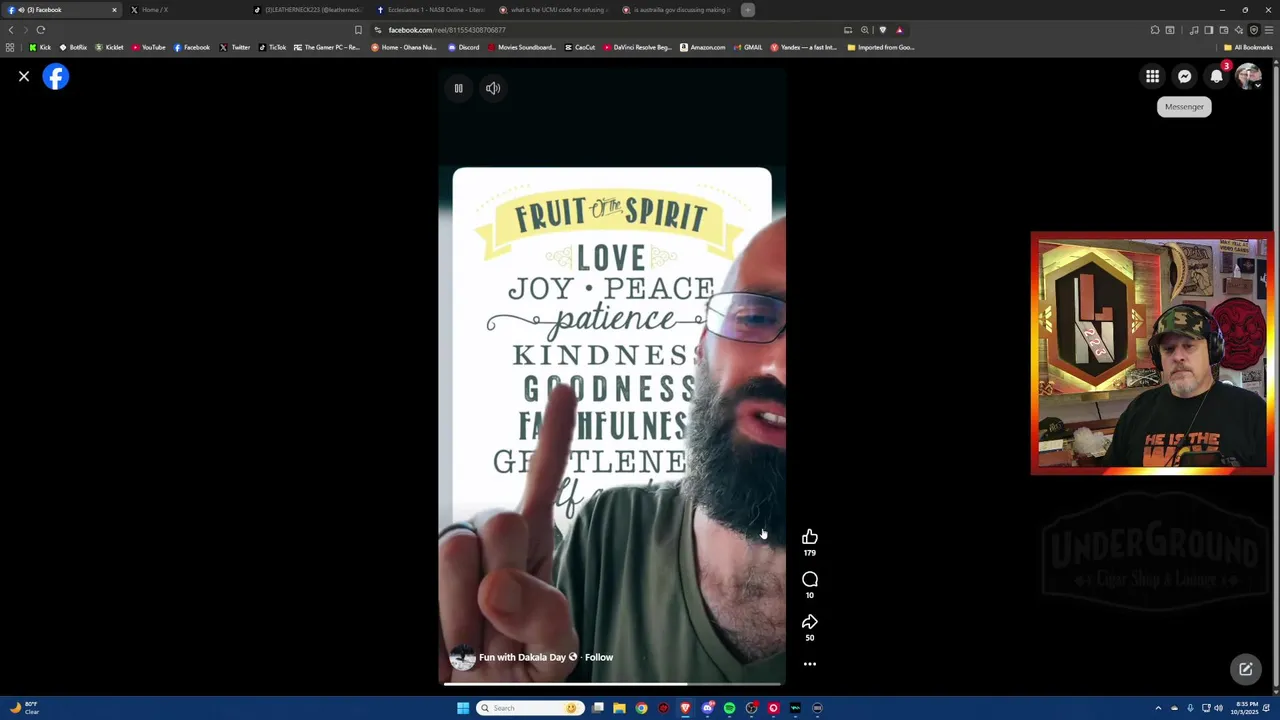The height and width of the screenshot is (720, 1280).
Task: Follow Fun with Dakala Day
Action: [599, 657]
